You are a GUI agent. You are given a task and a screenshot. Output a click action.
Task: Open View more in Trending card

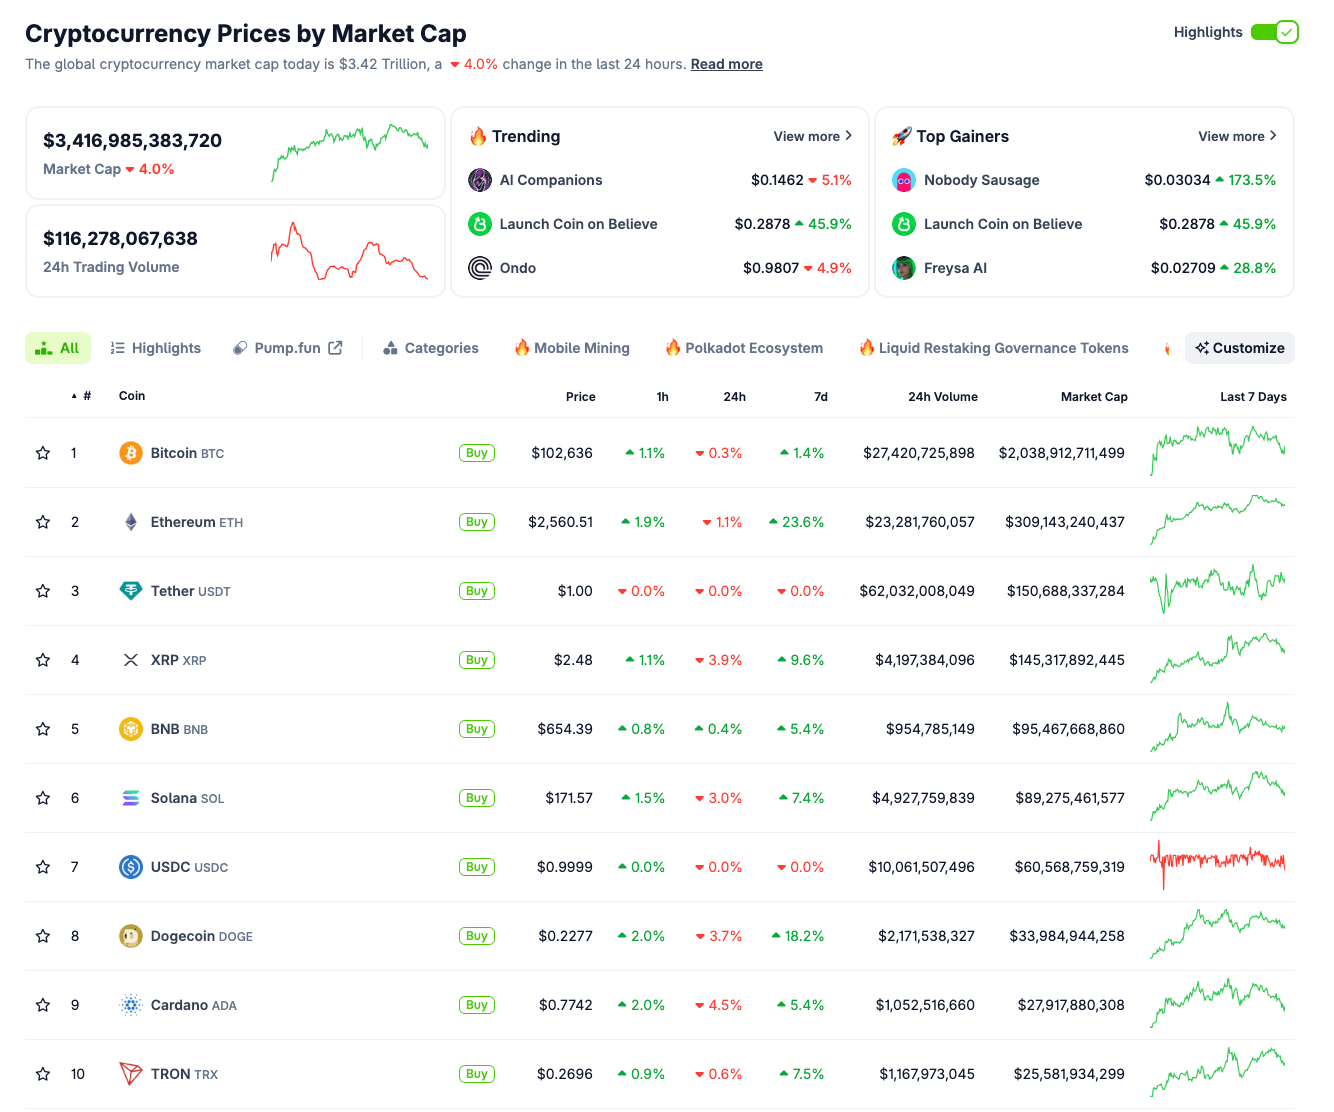[x=813, y=136]
